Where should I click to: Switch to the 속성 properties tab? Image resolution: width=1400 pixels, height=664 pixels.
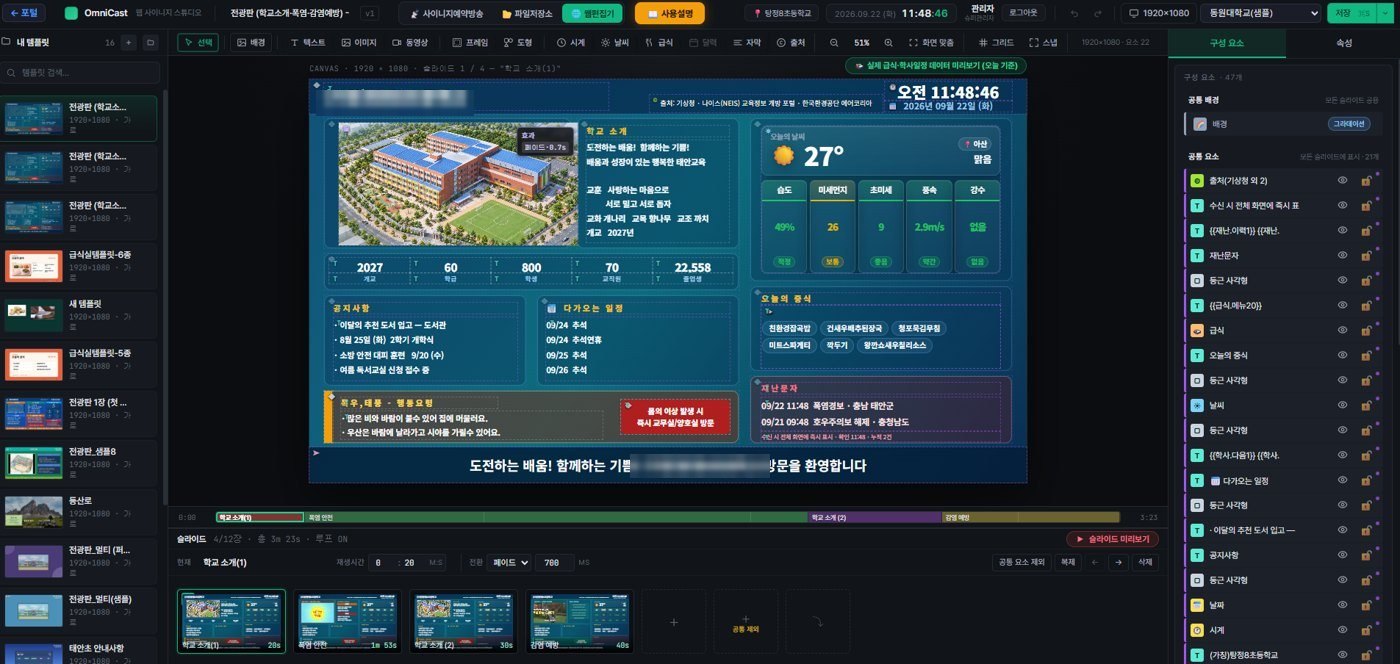pos(1343,44)
